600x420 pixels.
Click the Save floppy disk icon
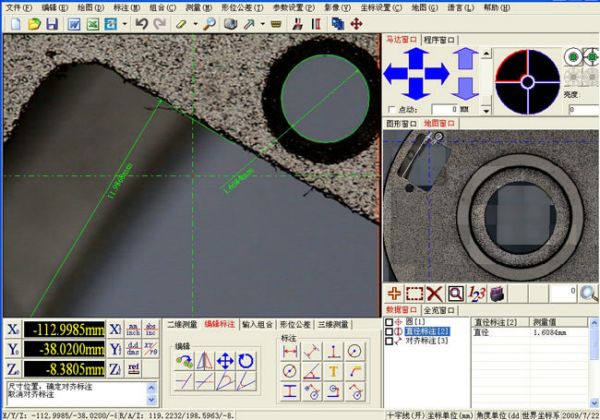click(x=52, y=22)
